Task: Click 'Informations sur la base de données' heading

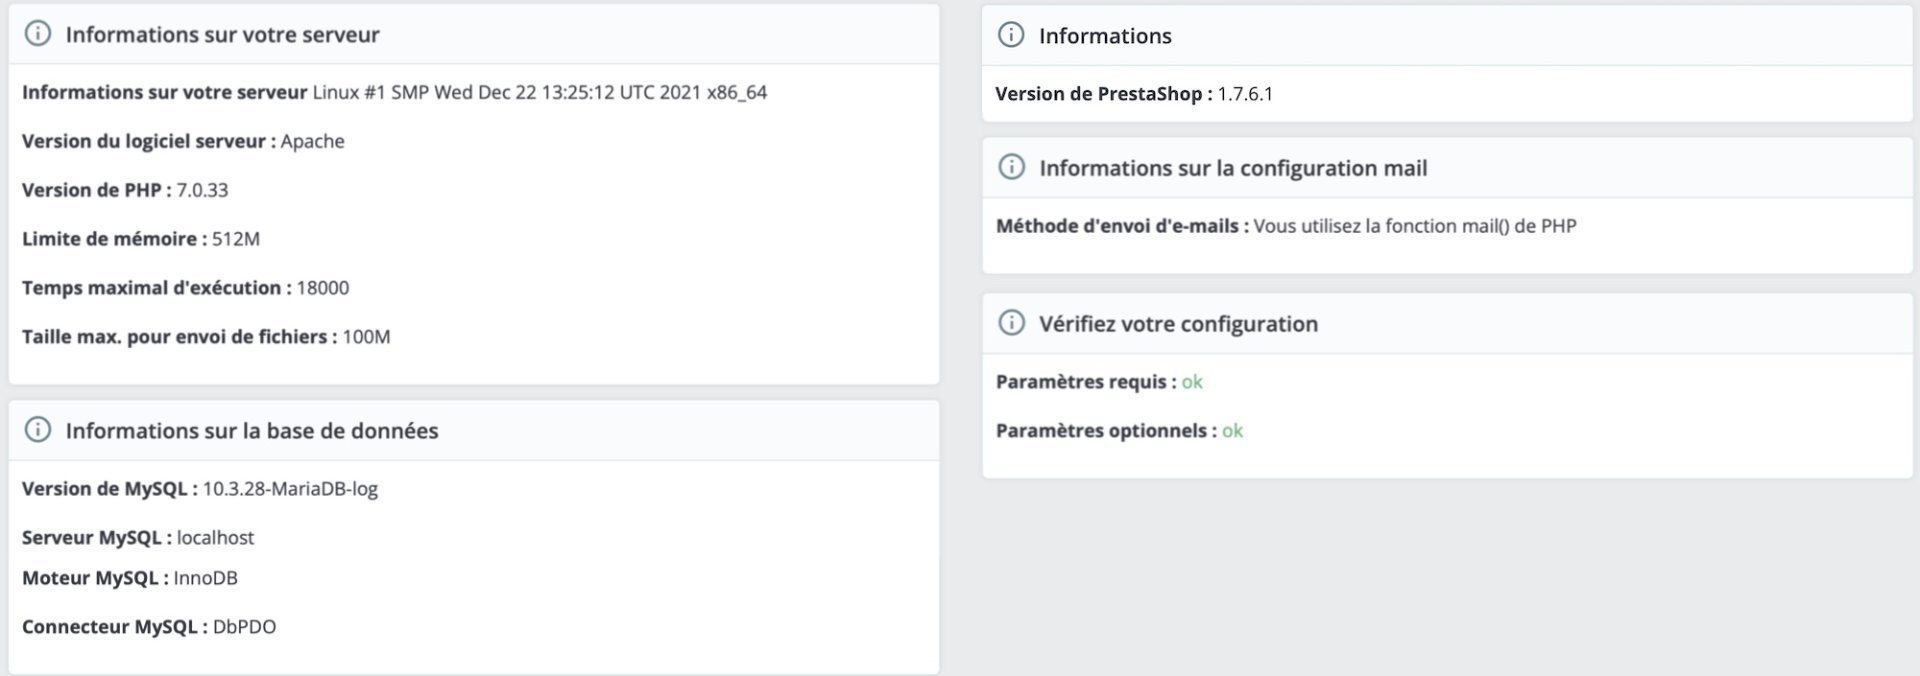Action: point(251,430)
